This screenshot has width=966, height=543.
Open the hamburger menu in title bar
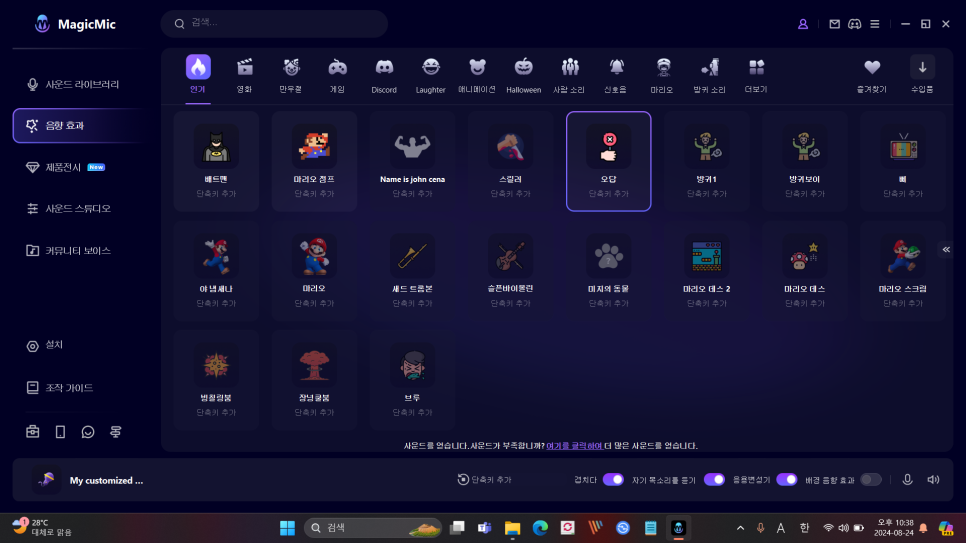click(875, 24)
